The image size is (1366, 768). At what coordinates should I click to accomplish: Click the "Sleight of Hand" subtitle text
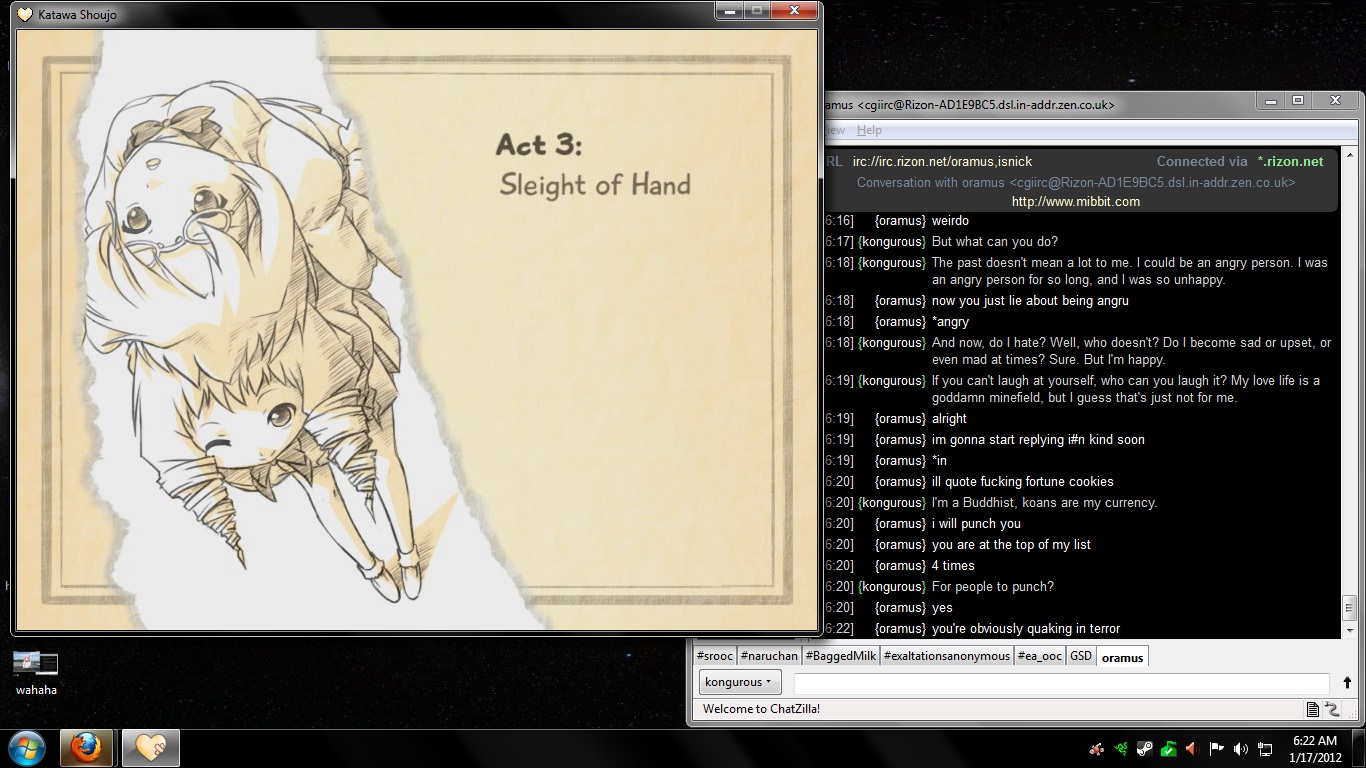(x=595, y=184)
